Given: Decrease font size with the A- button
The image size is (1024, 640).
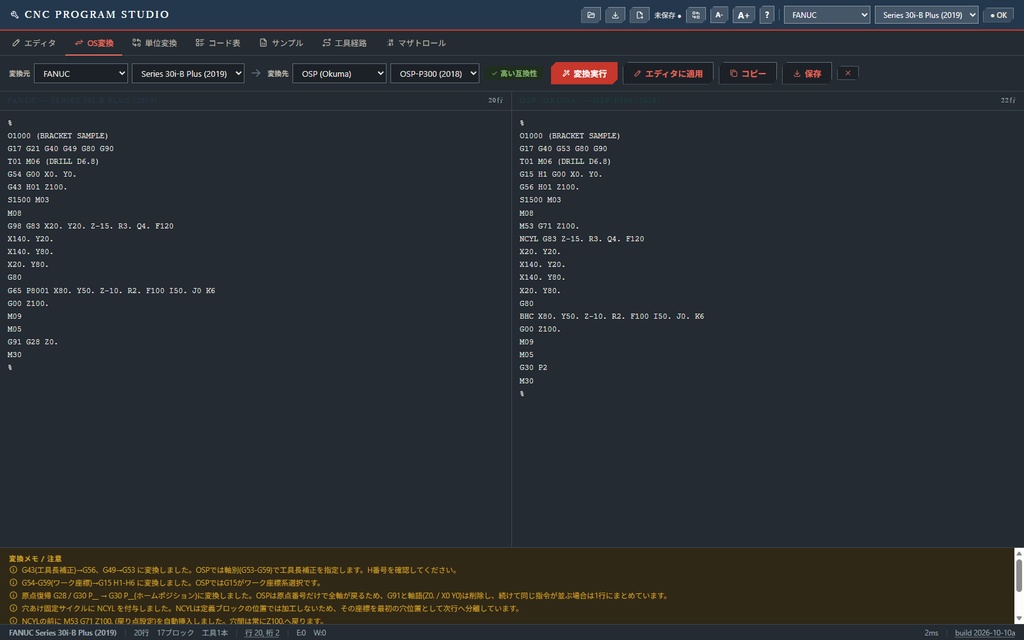Looking at the screenshot, I should 719,15.
